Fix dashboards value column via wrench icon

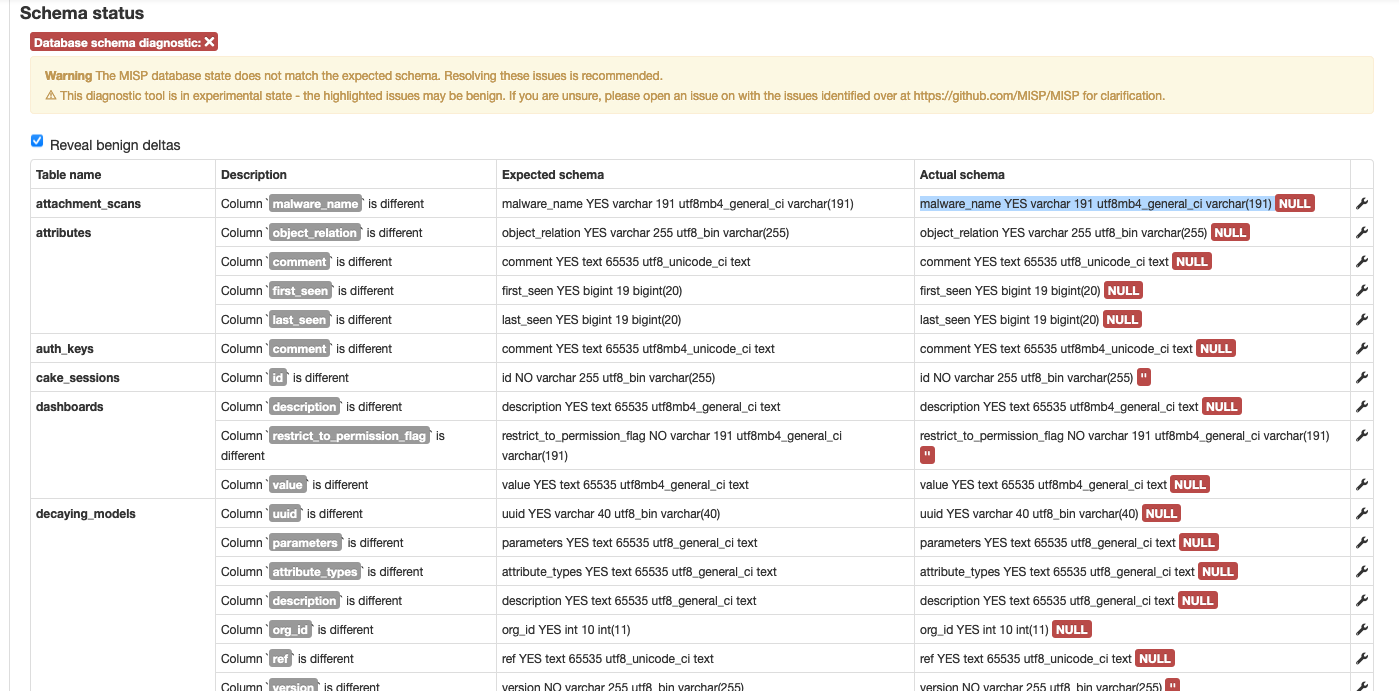[1361, 484]
